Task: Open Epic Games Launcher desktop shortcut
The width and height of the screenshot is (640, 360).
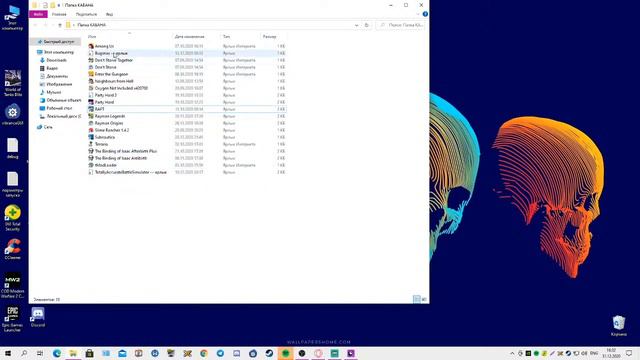Action: click(x=13, y=319)
